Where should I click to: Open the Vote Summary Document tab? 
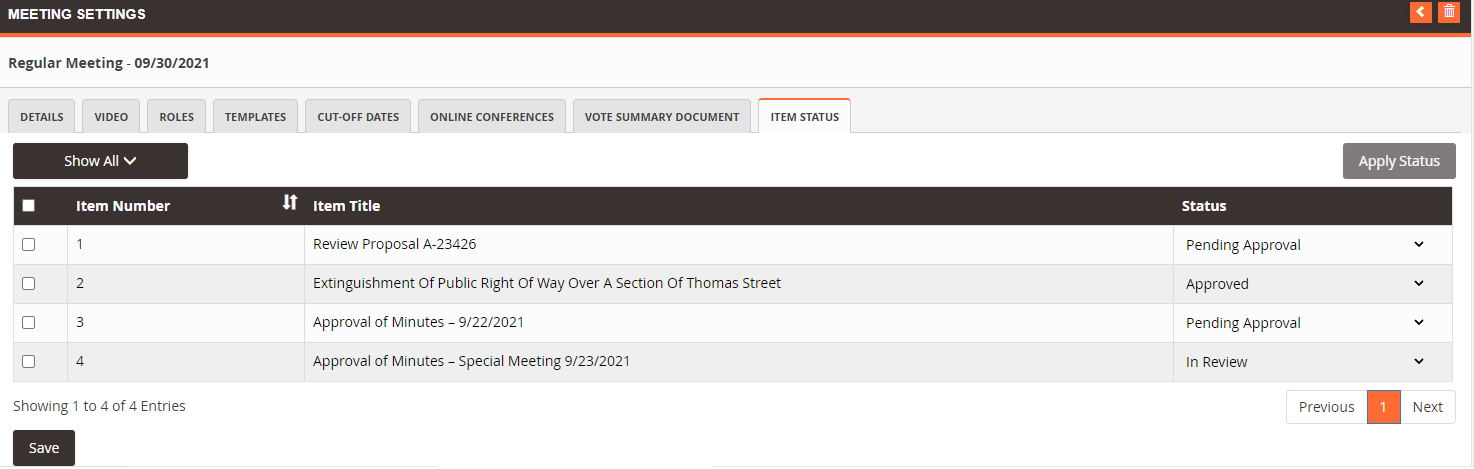[x=662, y=116]
